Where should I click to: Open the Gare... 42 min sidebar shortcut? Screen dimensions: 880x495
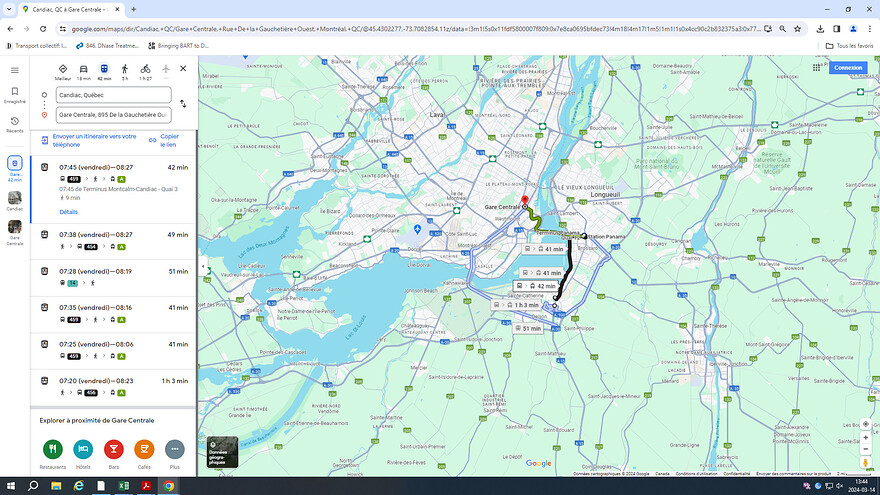coord(15,169)
